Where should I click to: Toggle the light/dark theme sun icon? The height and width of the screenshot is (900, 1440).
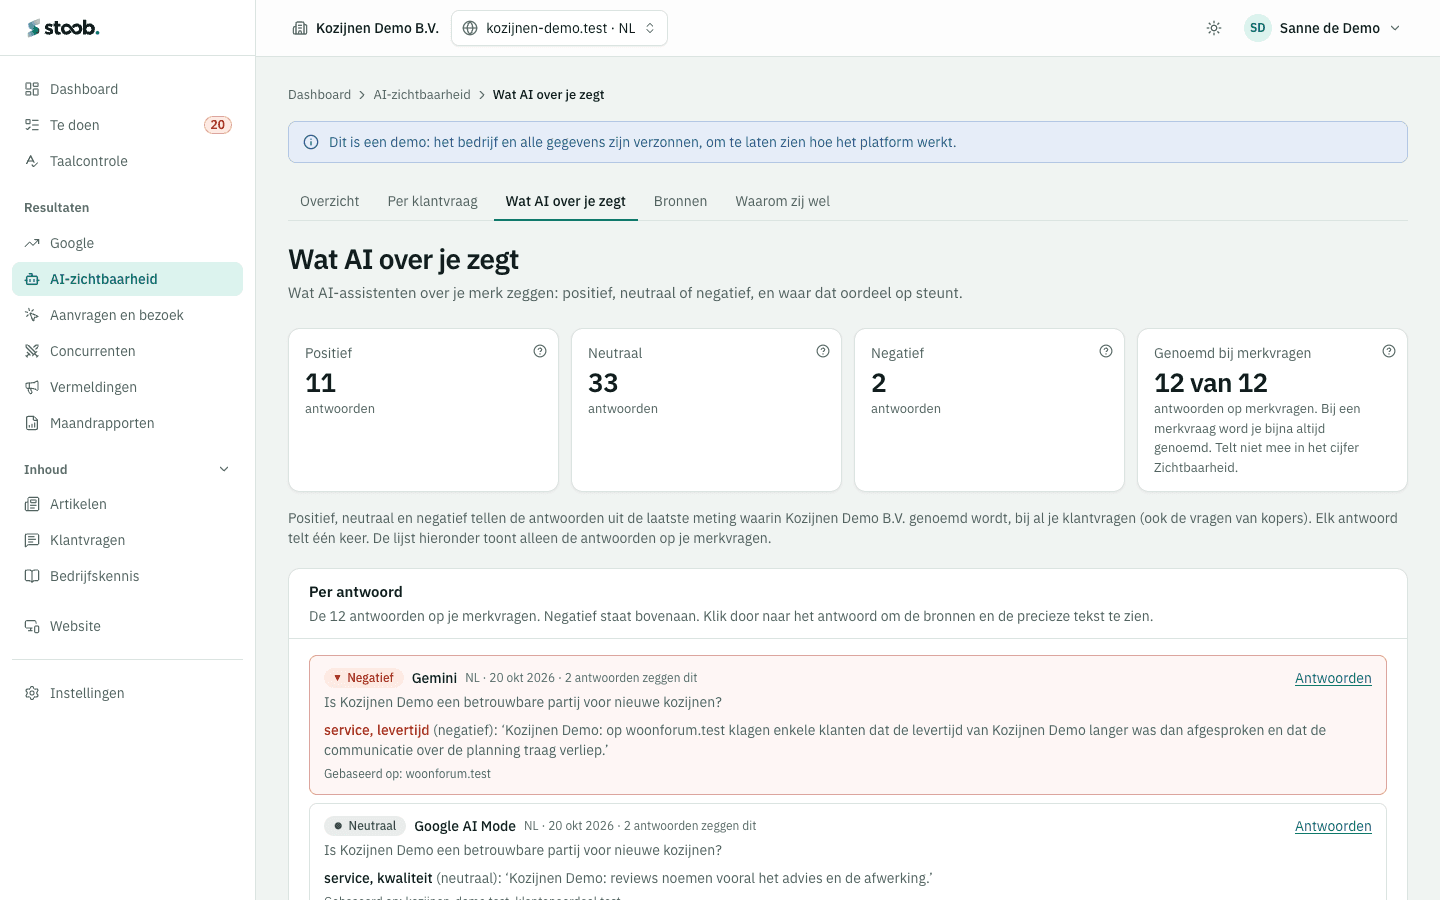point(1214,28)
